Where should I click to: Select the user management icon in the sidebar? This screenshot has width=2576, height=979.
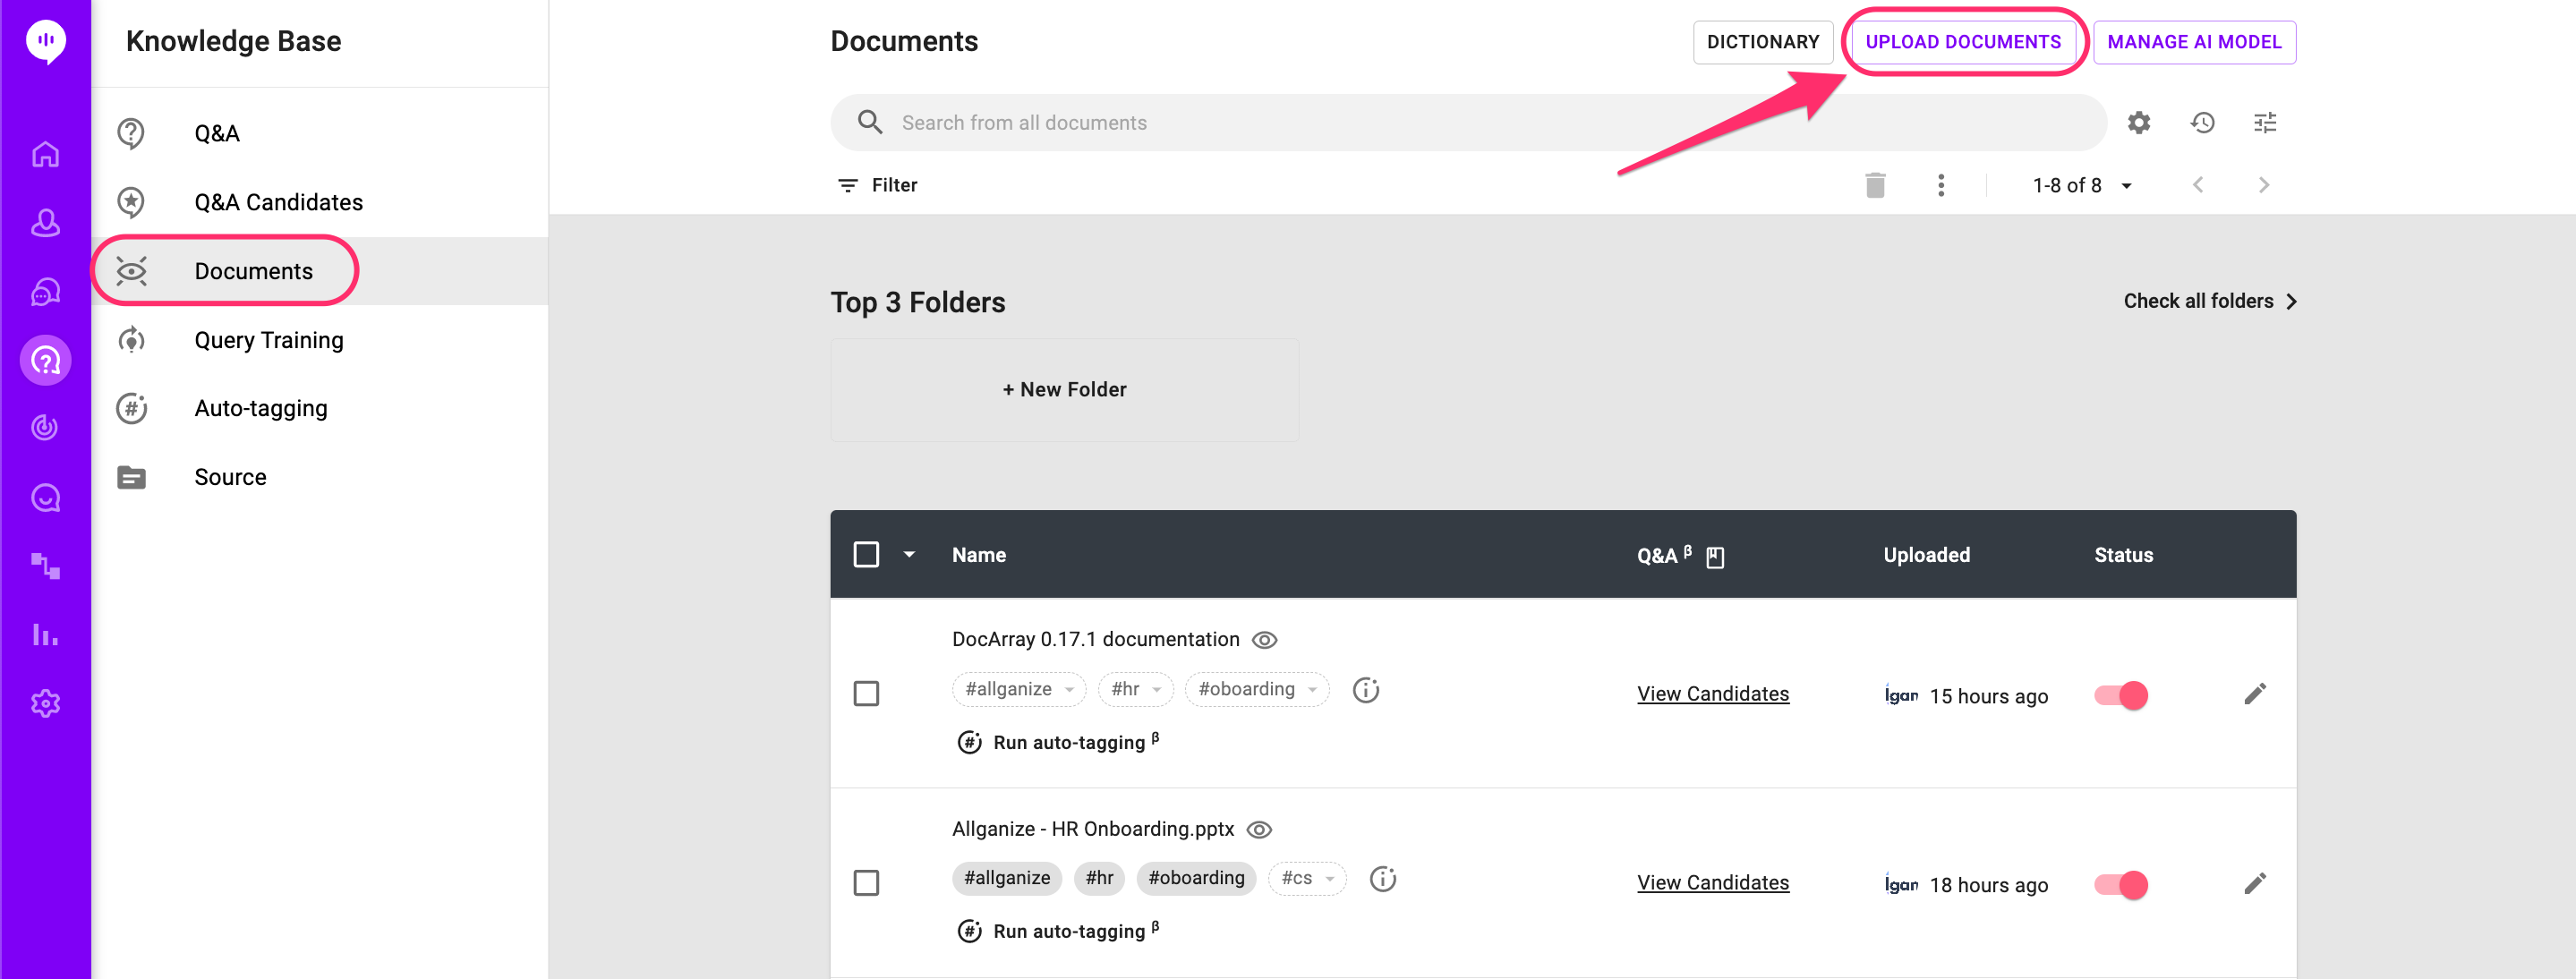[x=45, y=224]
